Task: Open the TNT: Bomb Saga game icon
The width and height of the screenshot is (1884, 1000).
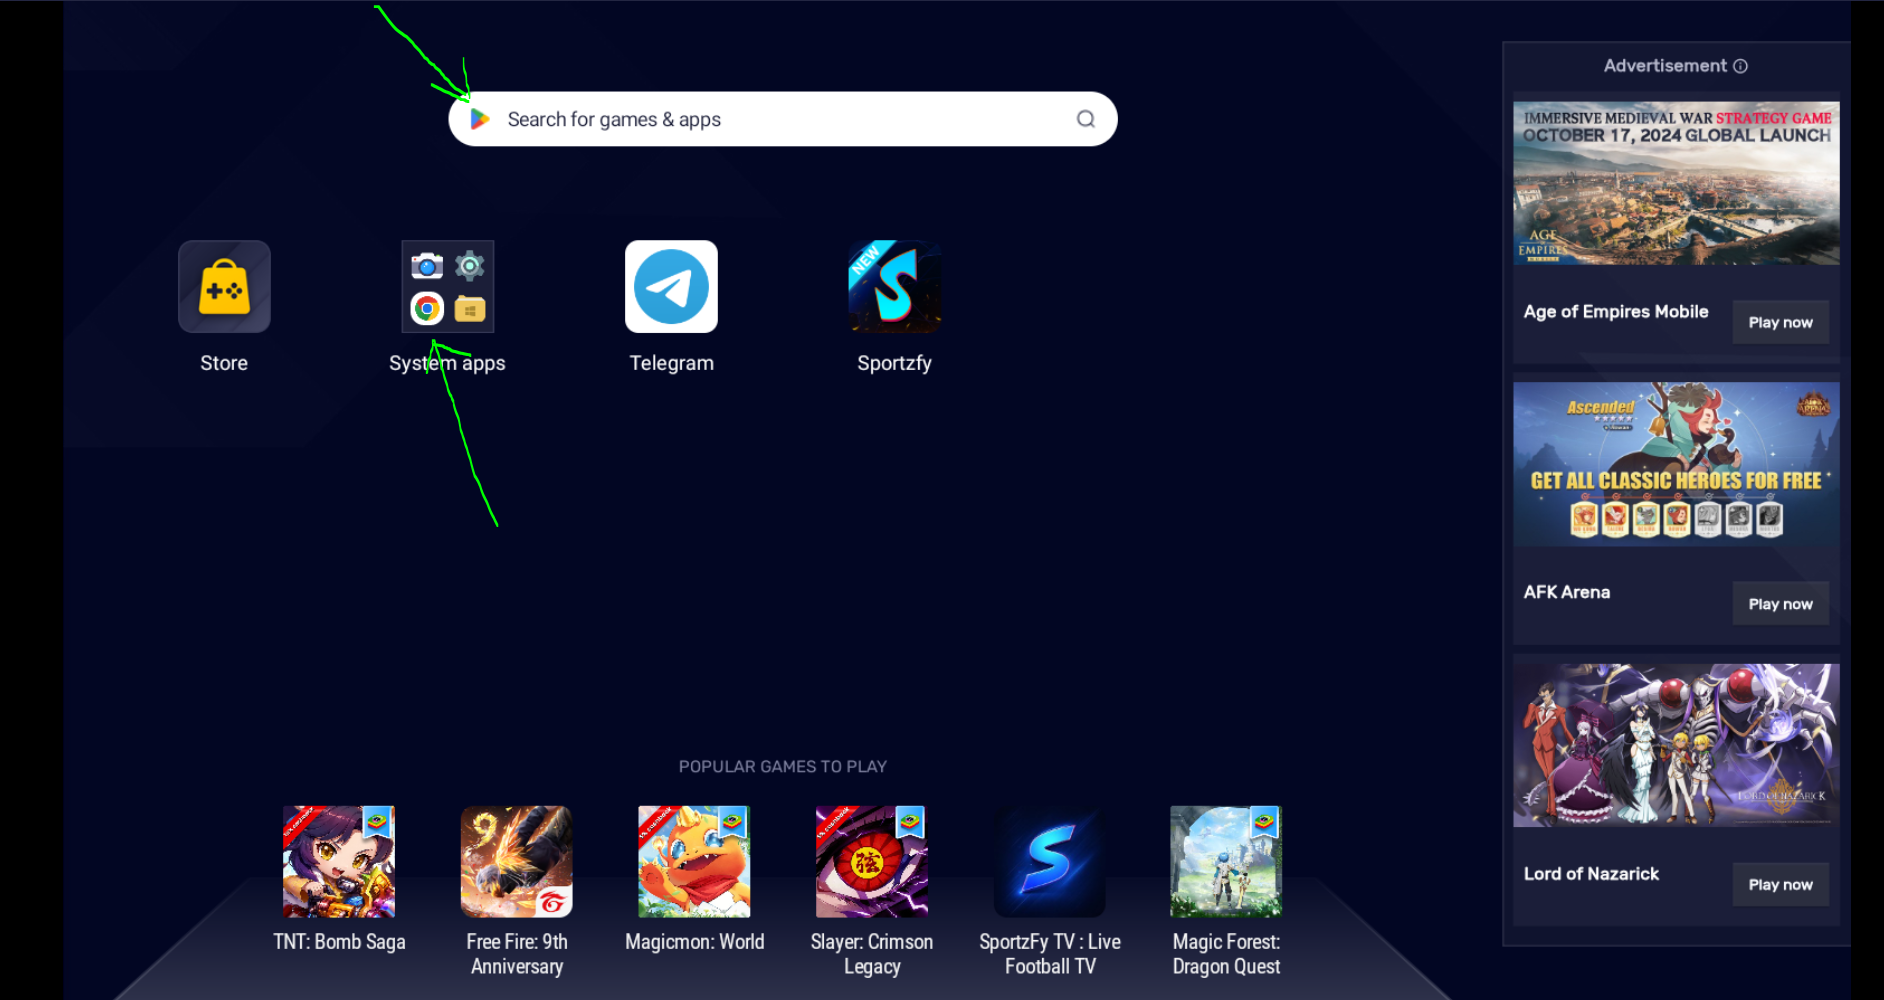Action: pyautogui.click(x=339, y=862)
